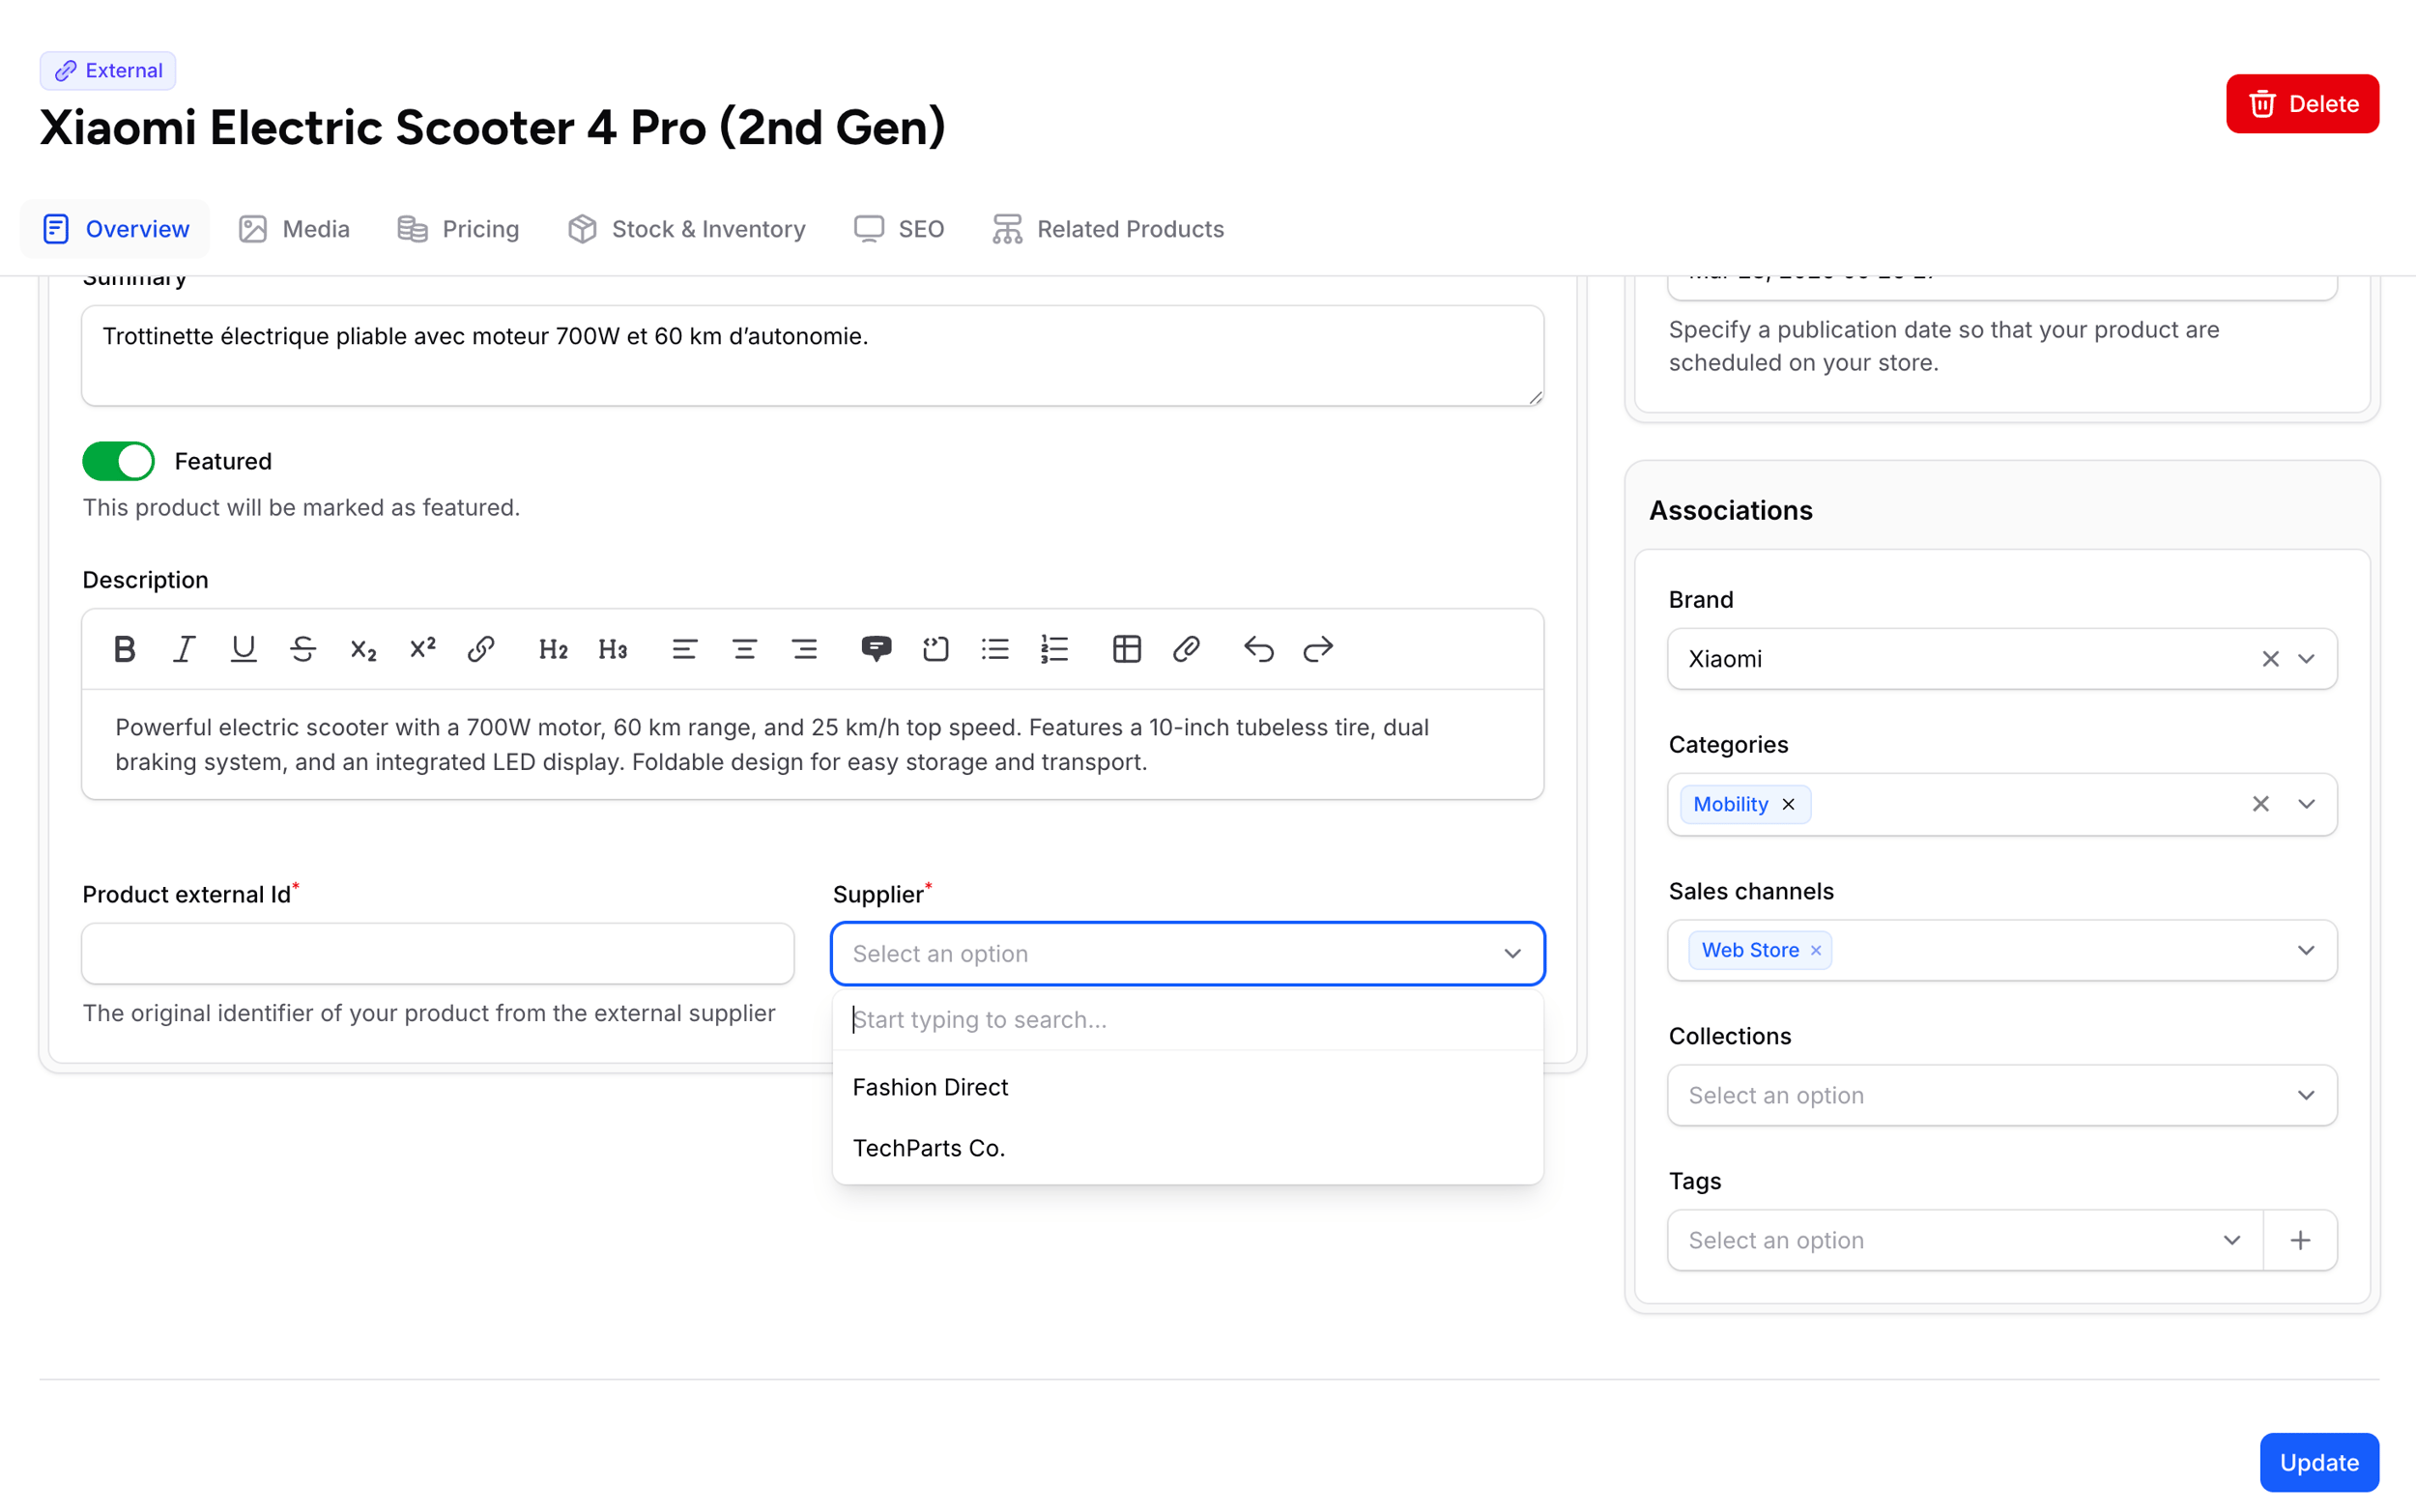Expand the Brand dropdown chevron
Viewport: 2416px width, 1512px height.
point(2306,659)
